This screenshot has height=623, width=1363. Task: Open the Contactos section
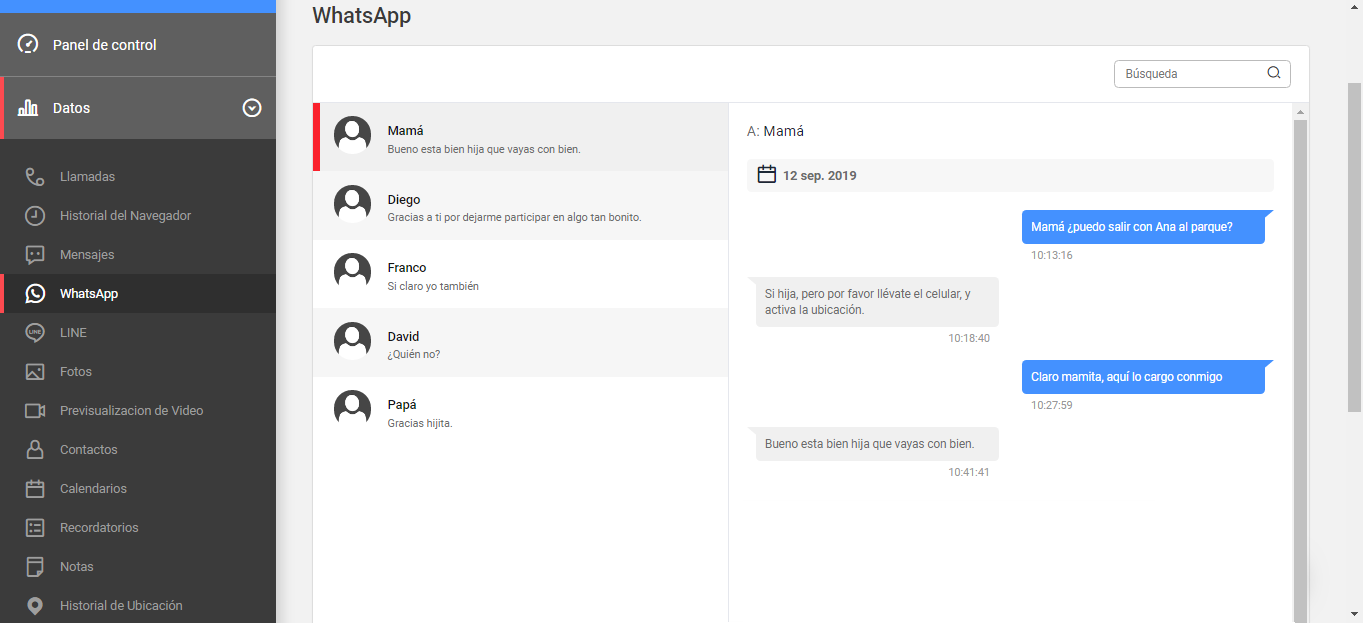click(x=138, y=450)
